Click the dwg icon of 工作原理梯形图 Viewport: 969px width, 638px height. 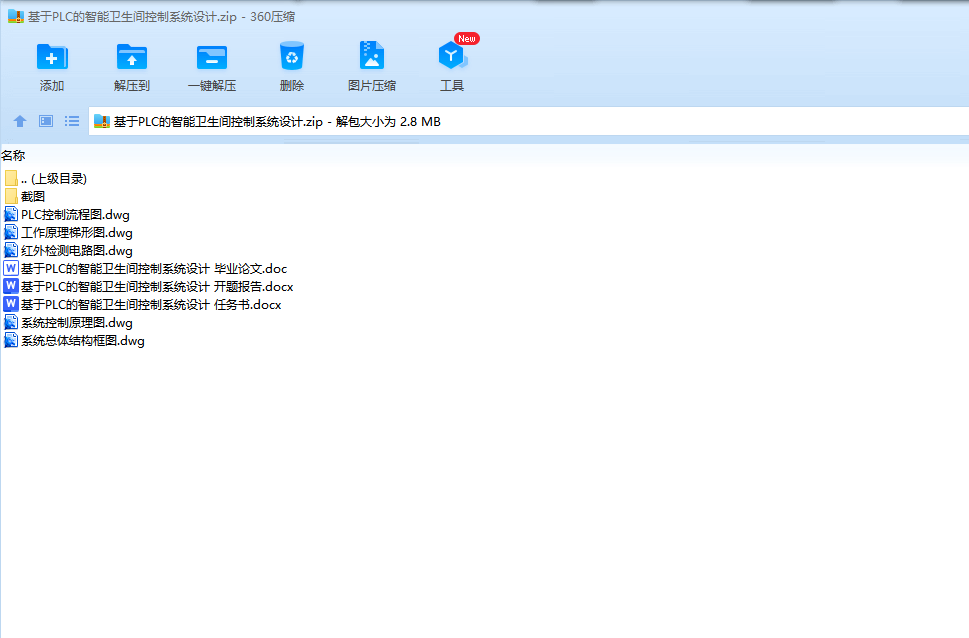[11, 232]
